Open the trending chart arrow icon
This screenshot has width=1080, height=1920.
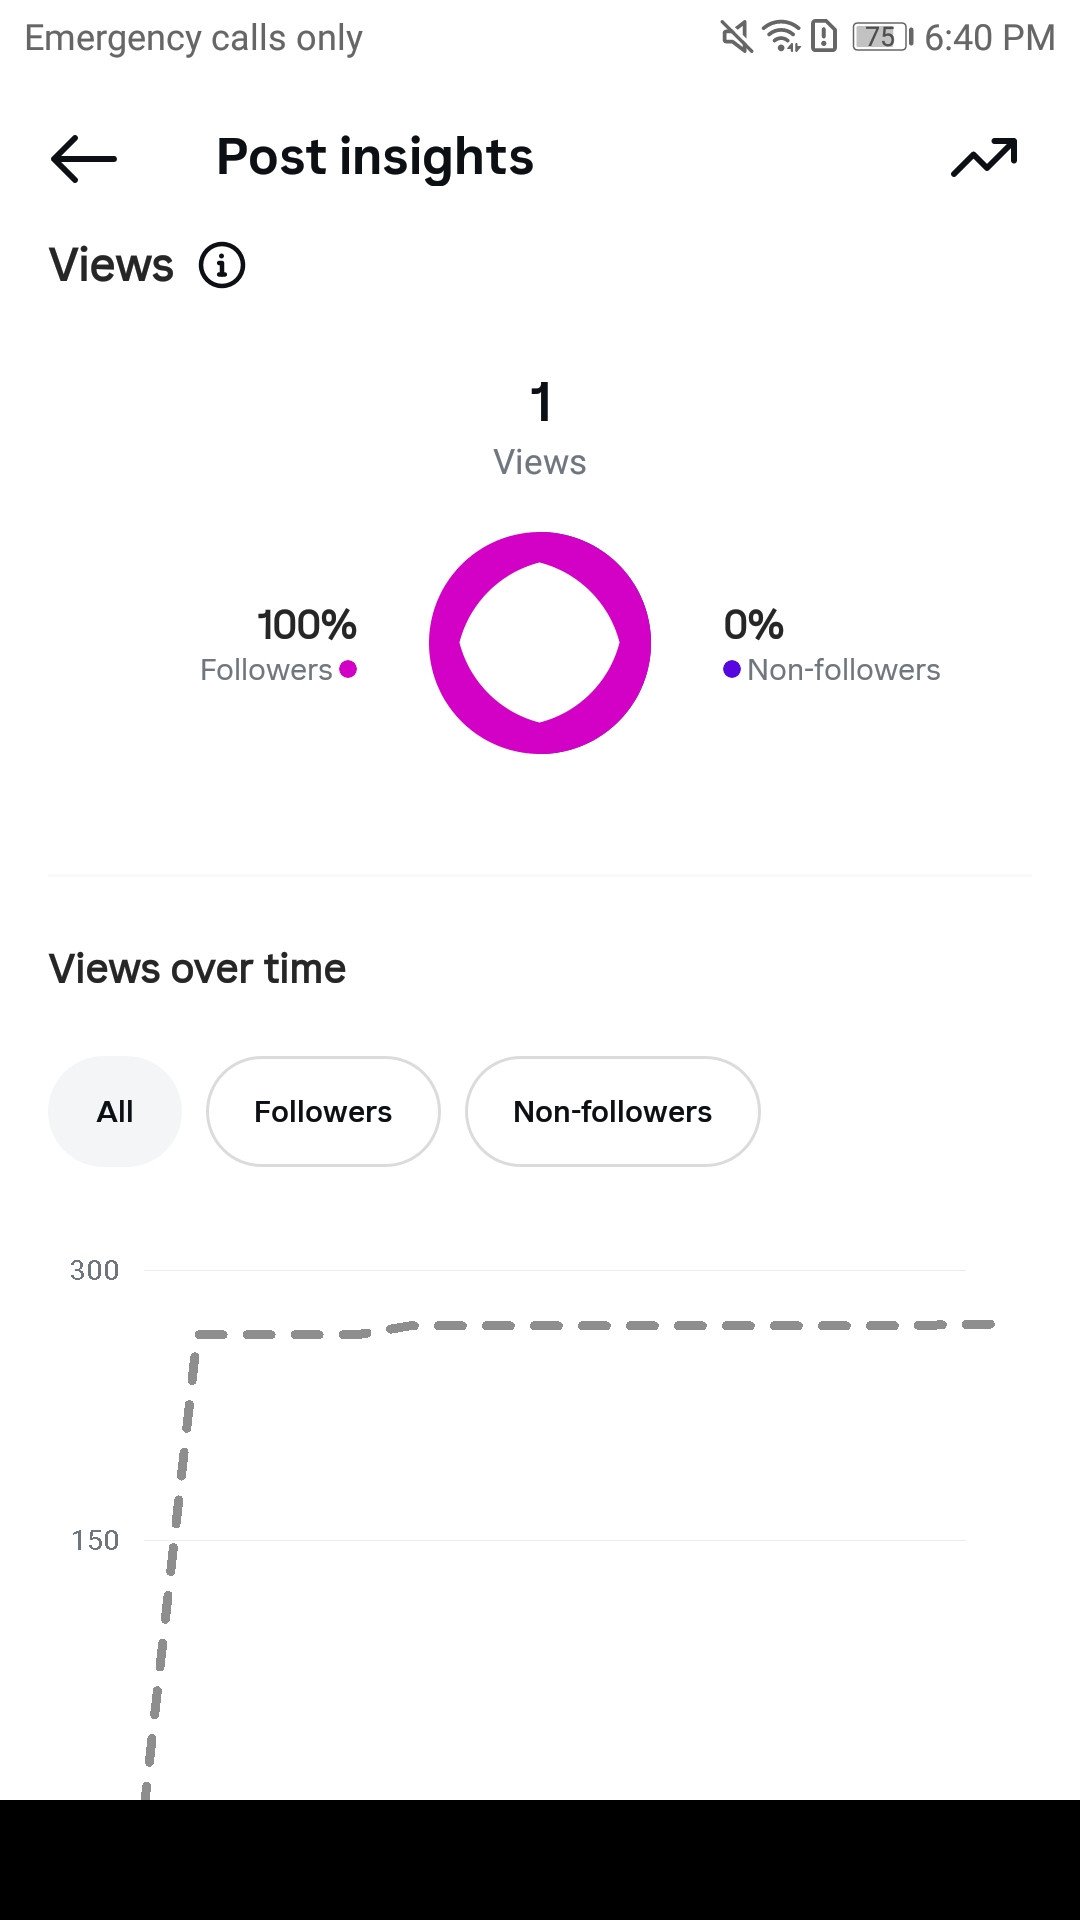(x=984, y=158)
